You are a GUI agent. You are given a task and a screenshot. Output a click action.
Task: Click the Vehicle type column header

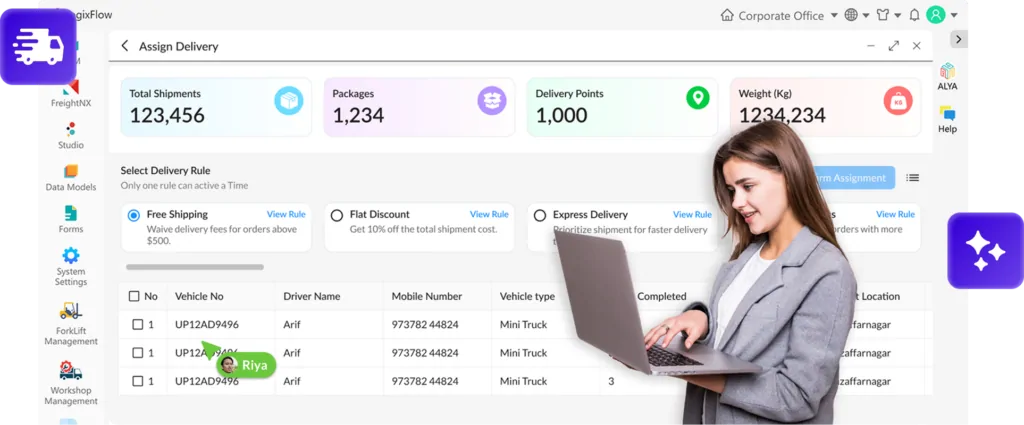pos(527,296)
